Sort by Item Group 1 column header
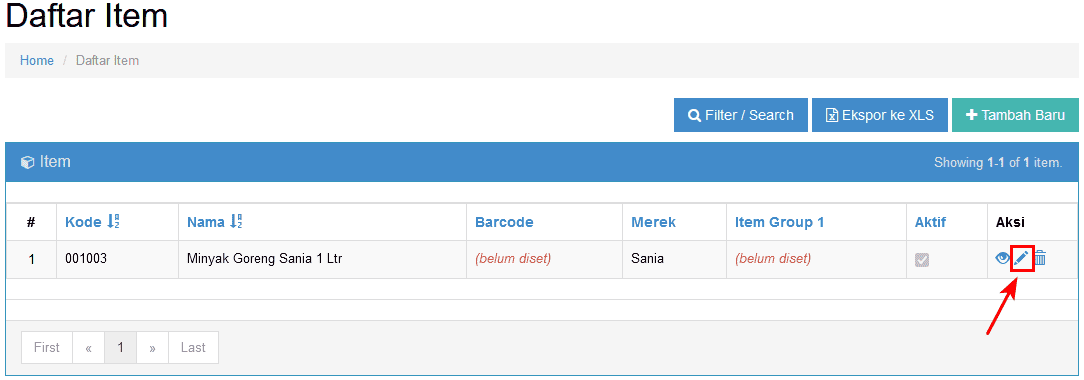 (779, 222)
